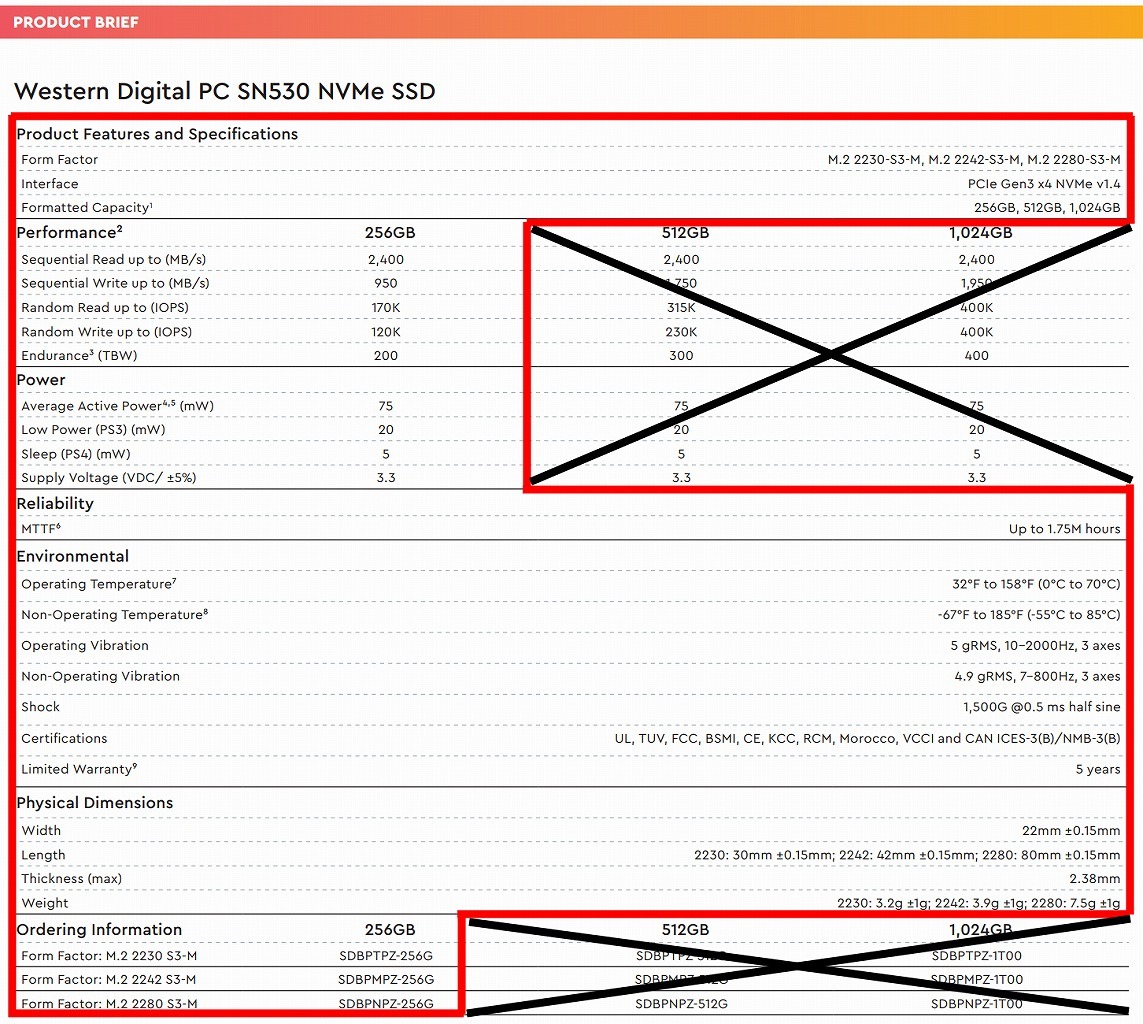Click the "Certifications" row label
The height and width of the screenshot is (1024, 1143).
click(64, 738)
